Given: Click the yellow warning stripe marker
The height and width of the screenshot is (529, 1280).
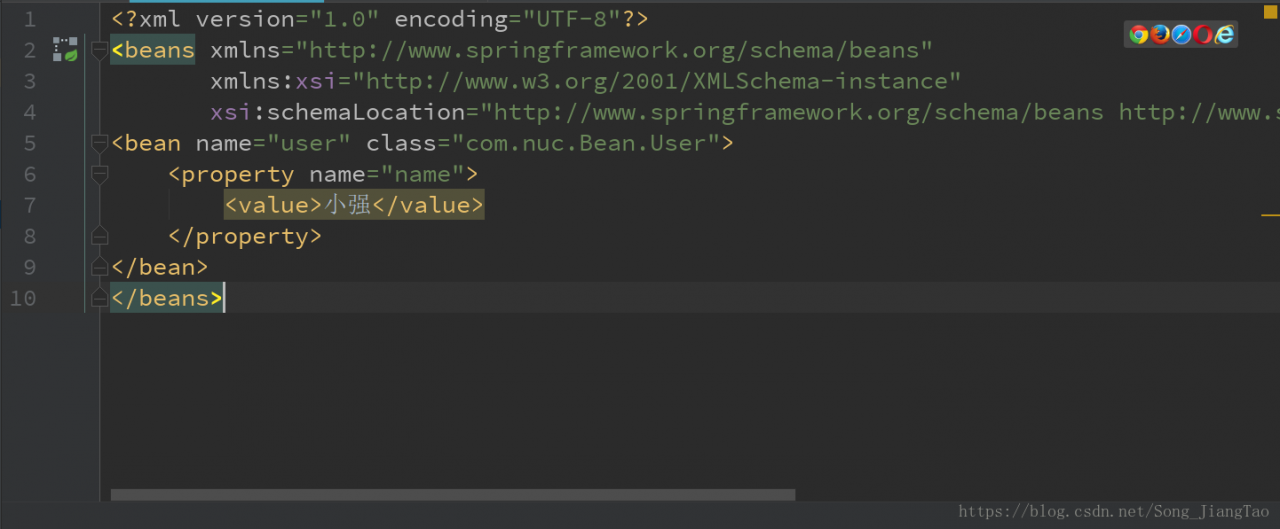Looking at the screenshot, I should pyautogui.click(x=1270, y=214).
